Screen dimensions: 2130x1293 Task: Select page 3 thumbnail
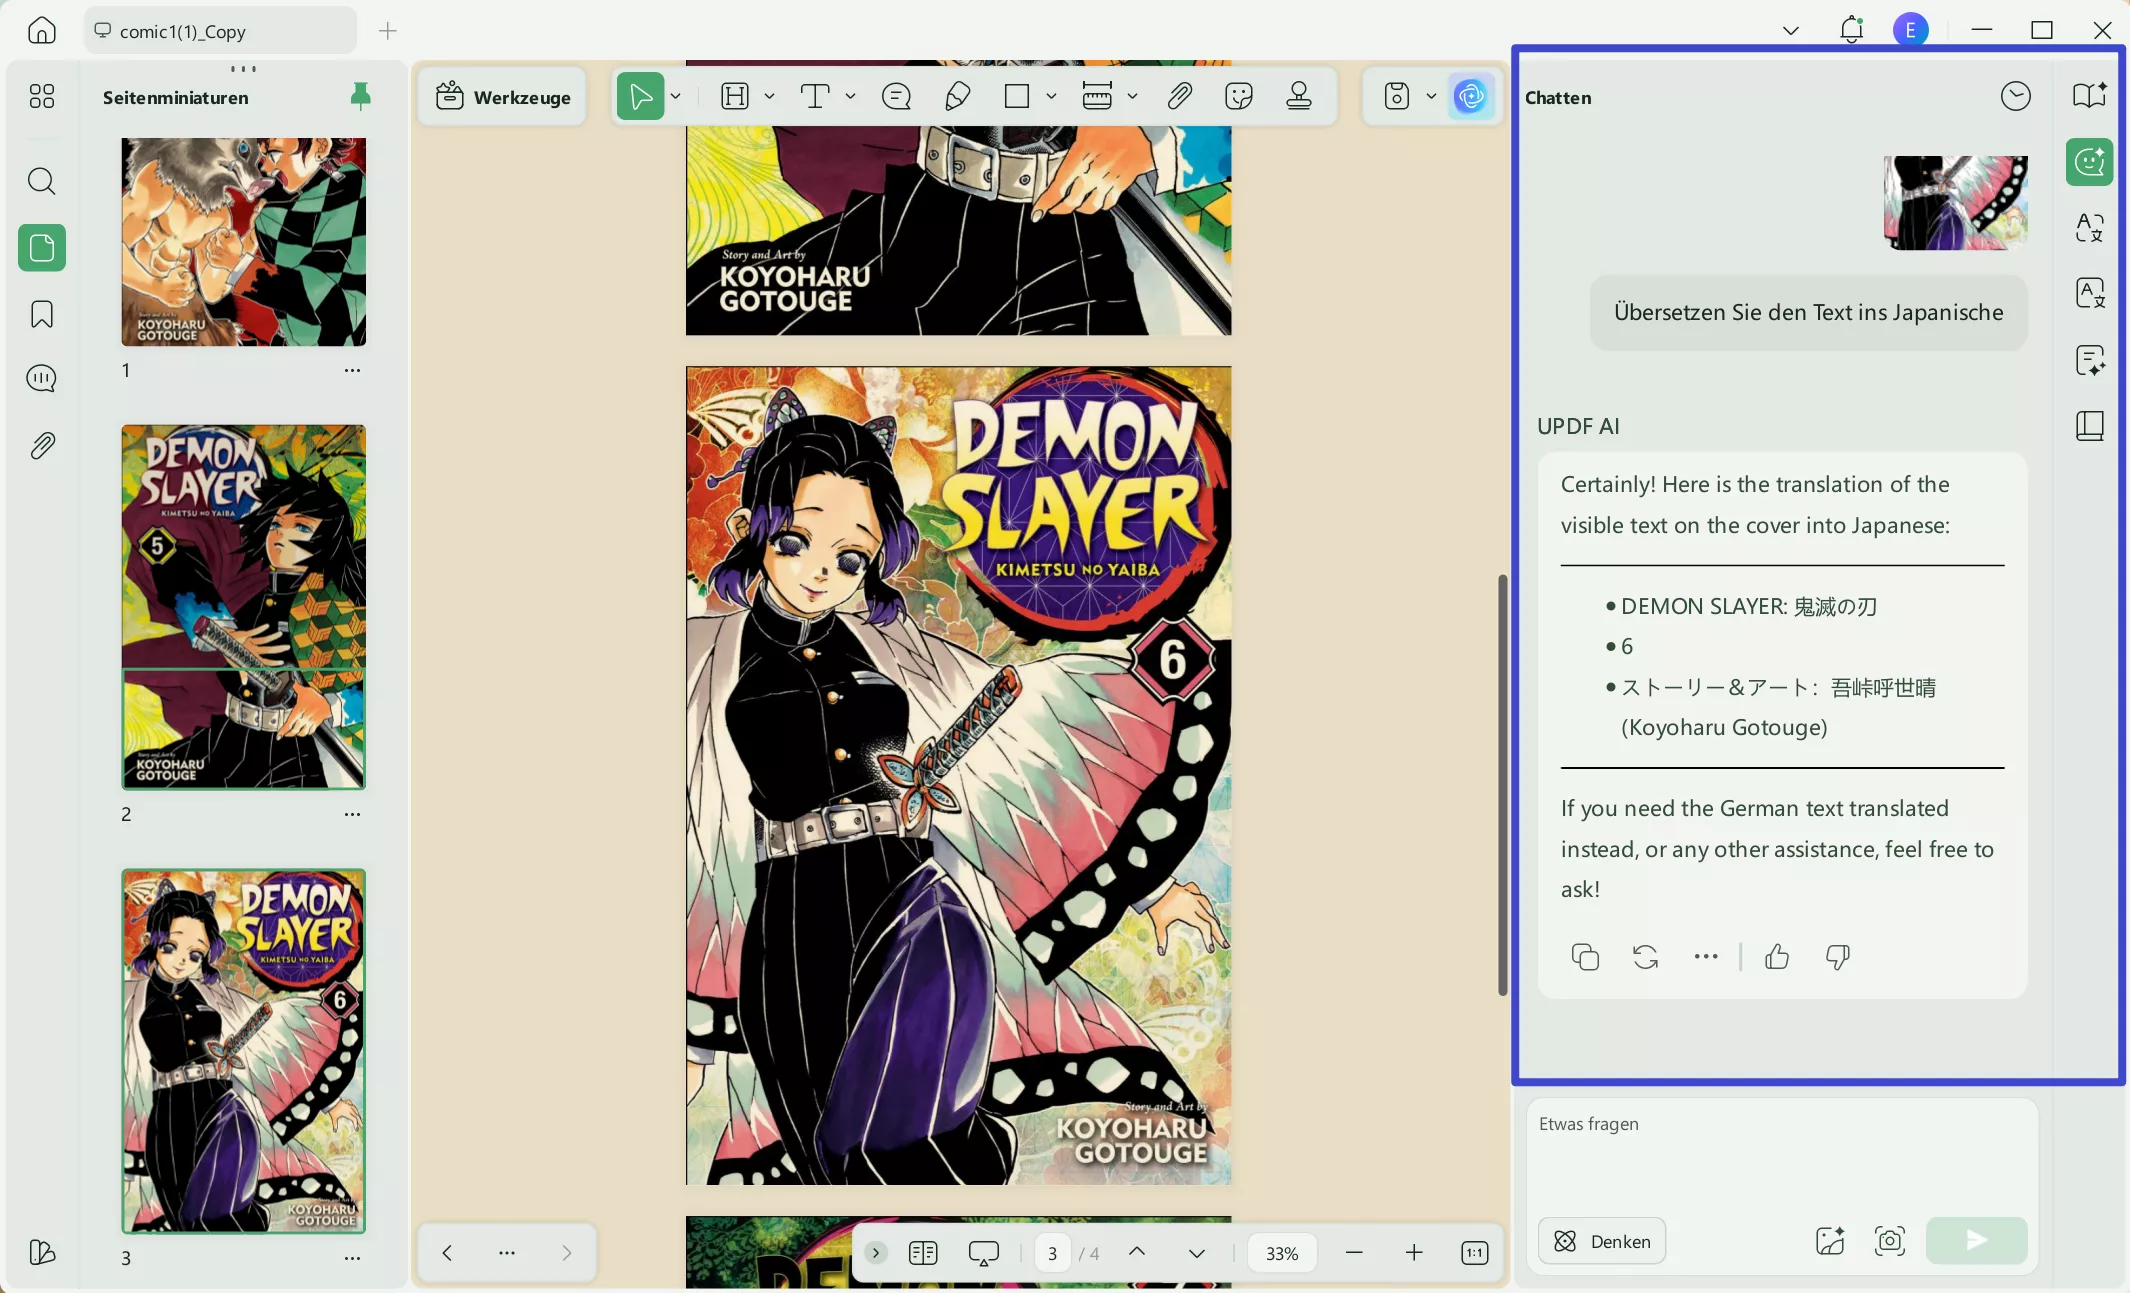(244, 1051)
